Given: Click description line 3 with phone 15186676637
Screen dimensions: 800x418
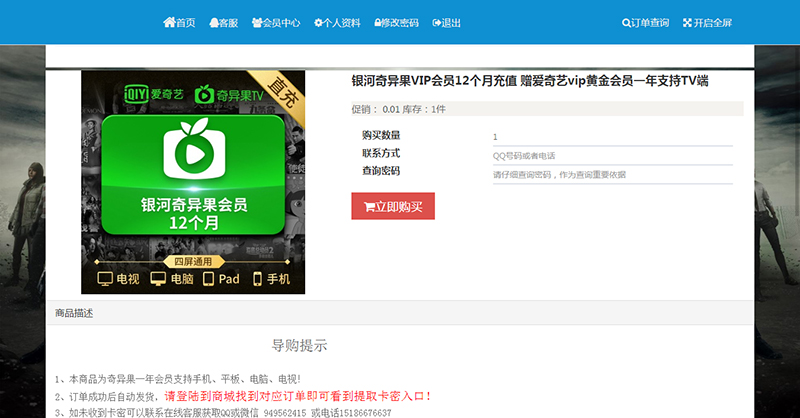Looking at the screenshot, I should tap(223, 413).
